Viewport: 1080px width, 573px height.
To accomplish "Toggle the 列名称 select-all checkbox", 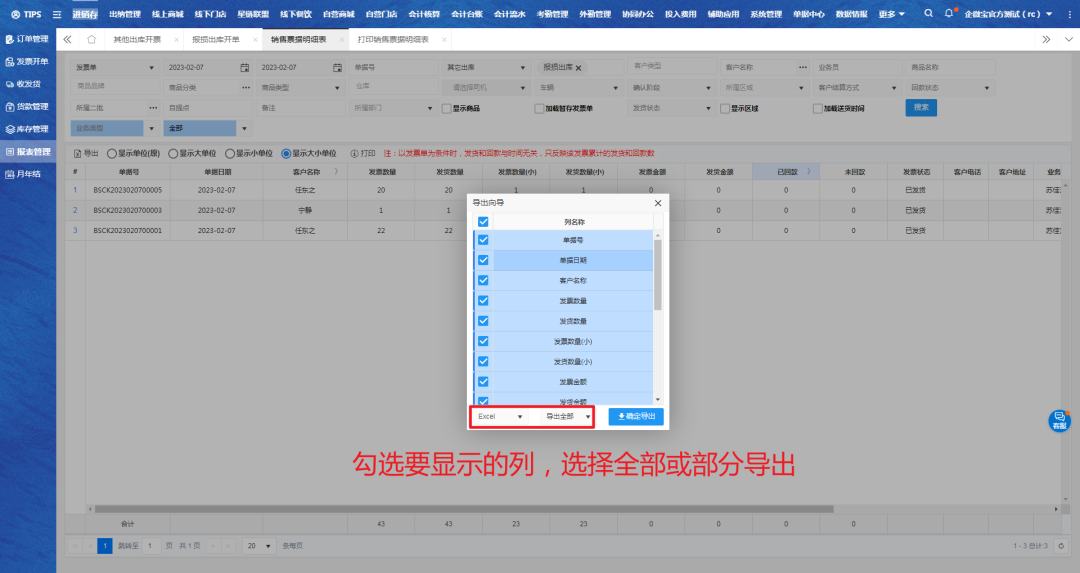I will 483,222.
